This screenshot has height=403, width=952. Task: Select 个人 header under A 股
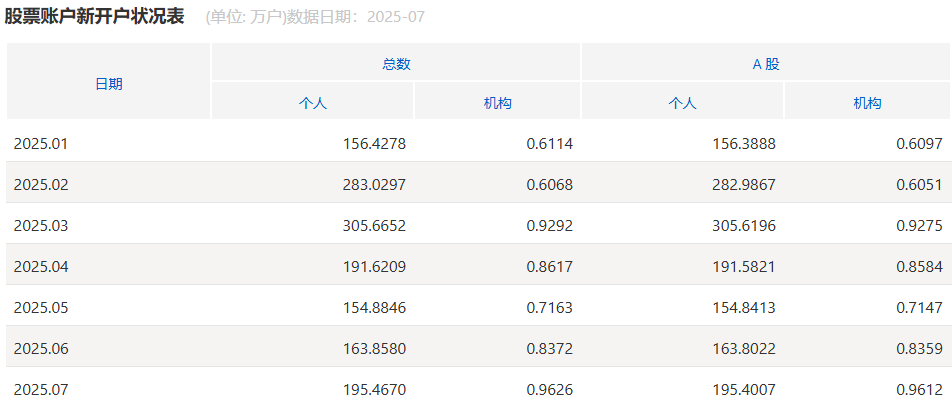click(x=682, y=103)
